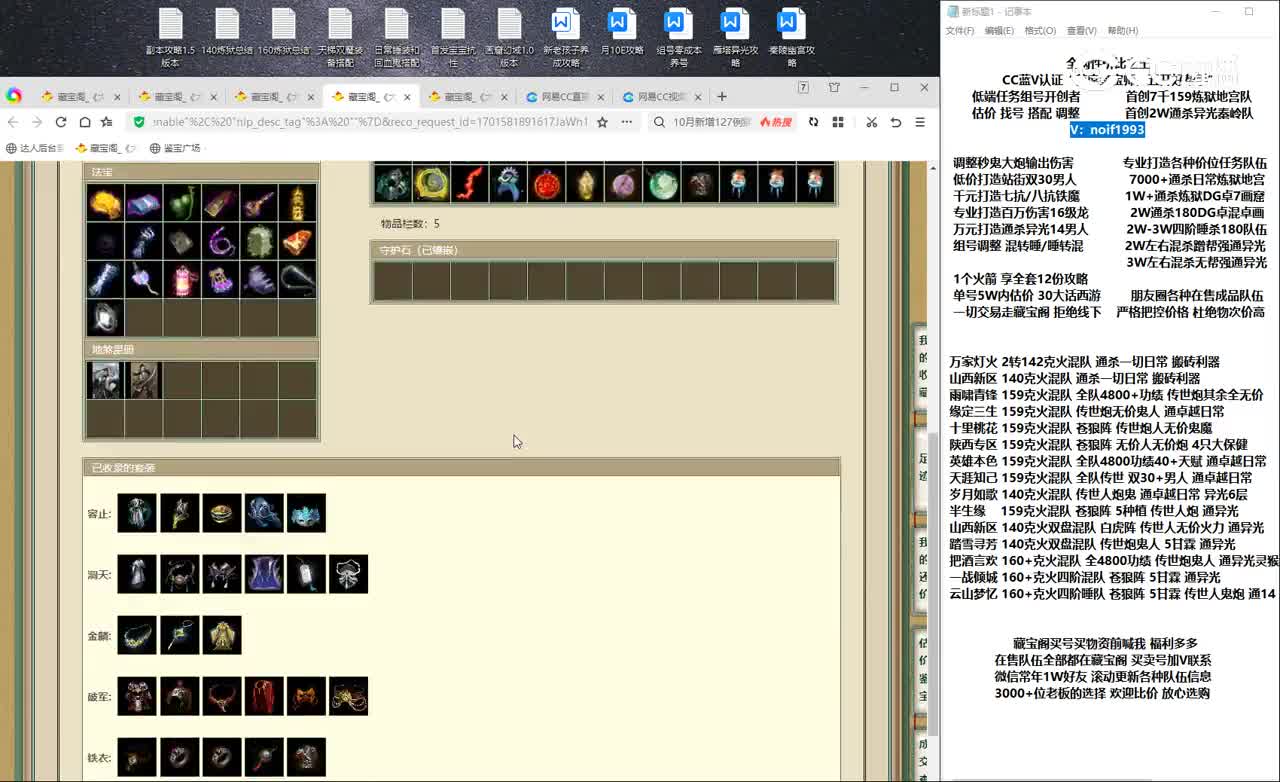This screenshot has height=782, width=1280.
Task: Click the last armor icon in the 铁衣 row
Action: (x=306, y=757)
